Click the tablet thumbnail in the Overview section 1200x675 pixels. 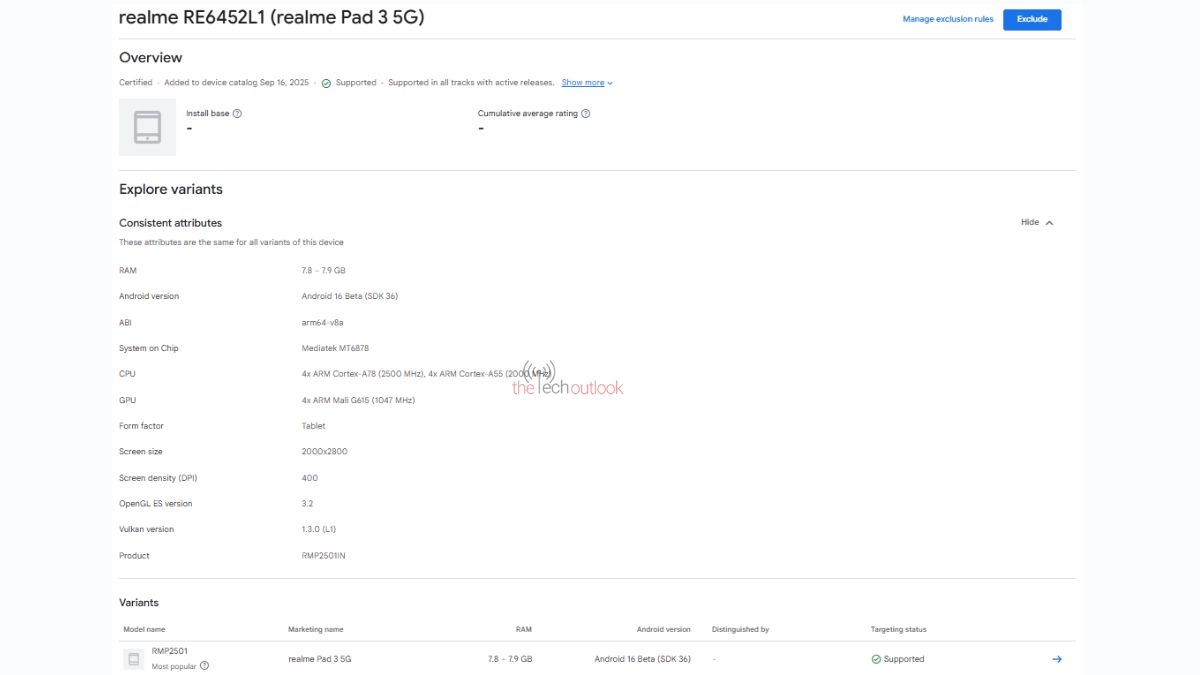pos(147,127)
